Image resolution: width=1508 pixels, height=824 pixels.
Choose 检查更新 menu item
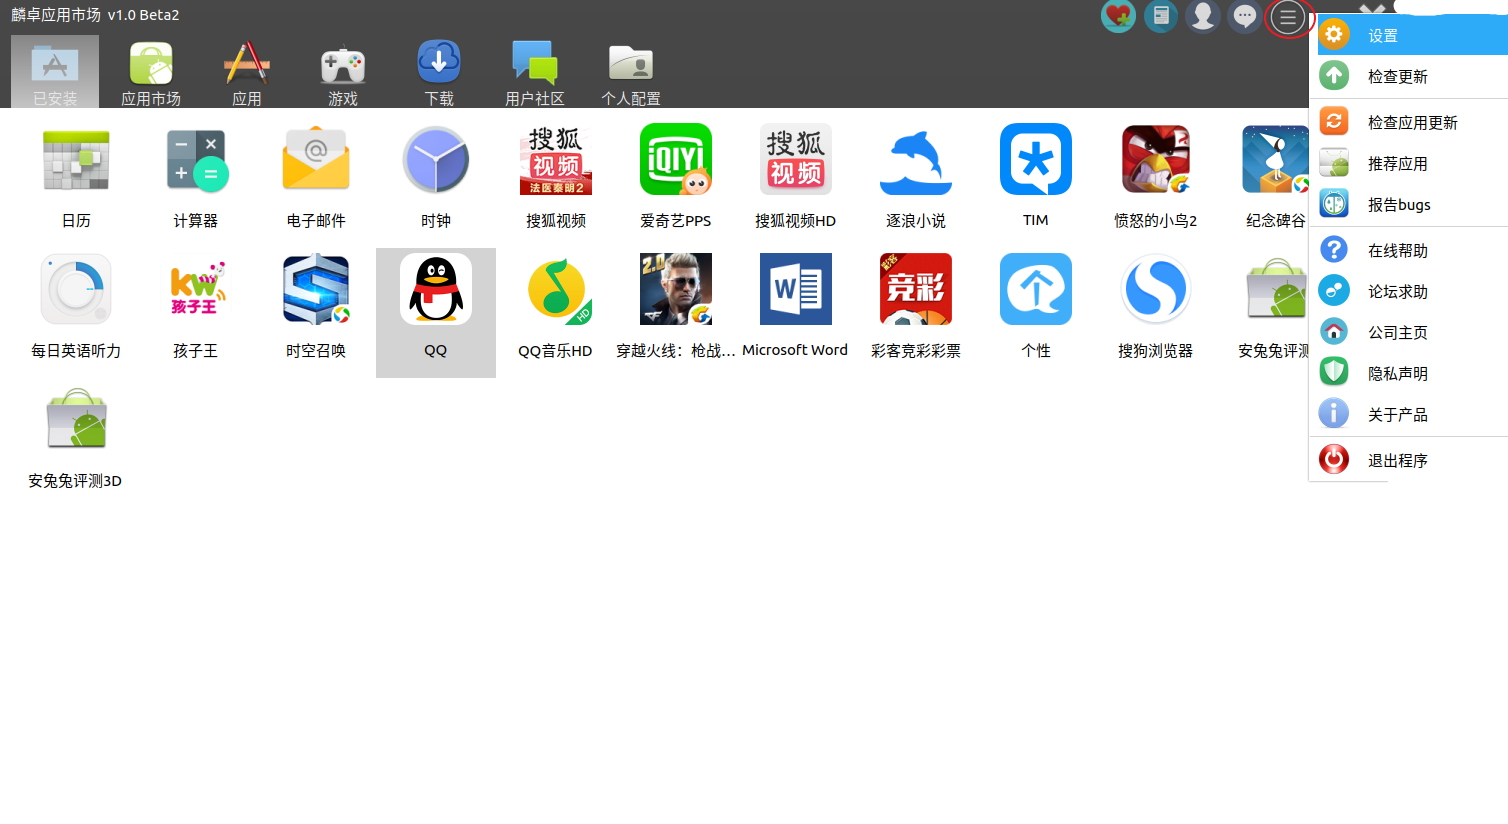tap(1408, 76)
